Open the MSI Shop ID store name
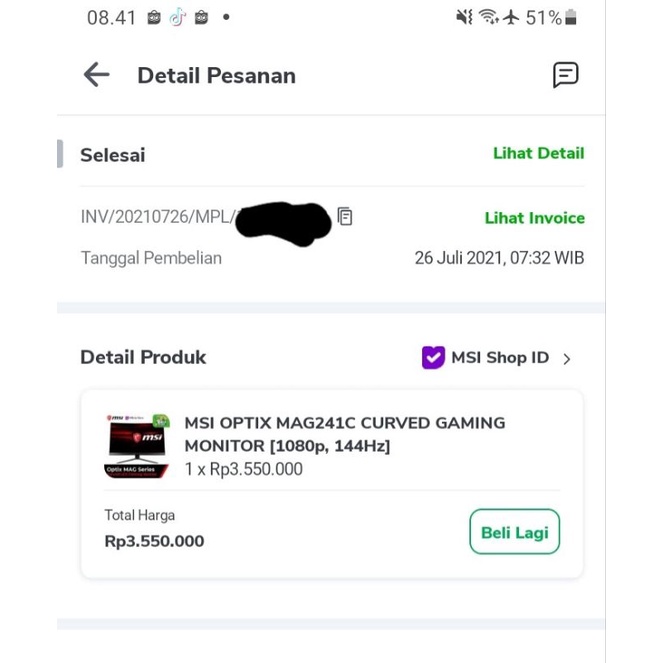663x663 pixels. [x=500, y=358]
